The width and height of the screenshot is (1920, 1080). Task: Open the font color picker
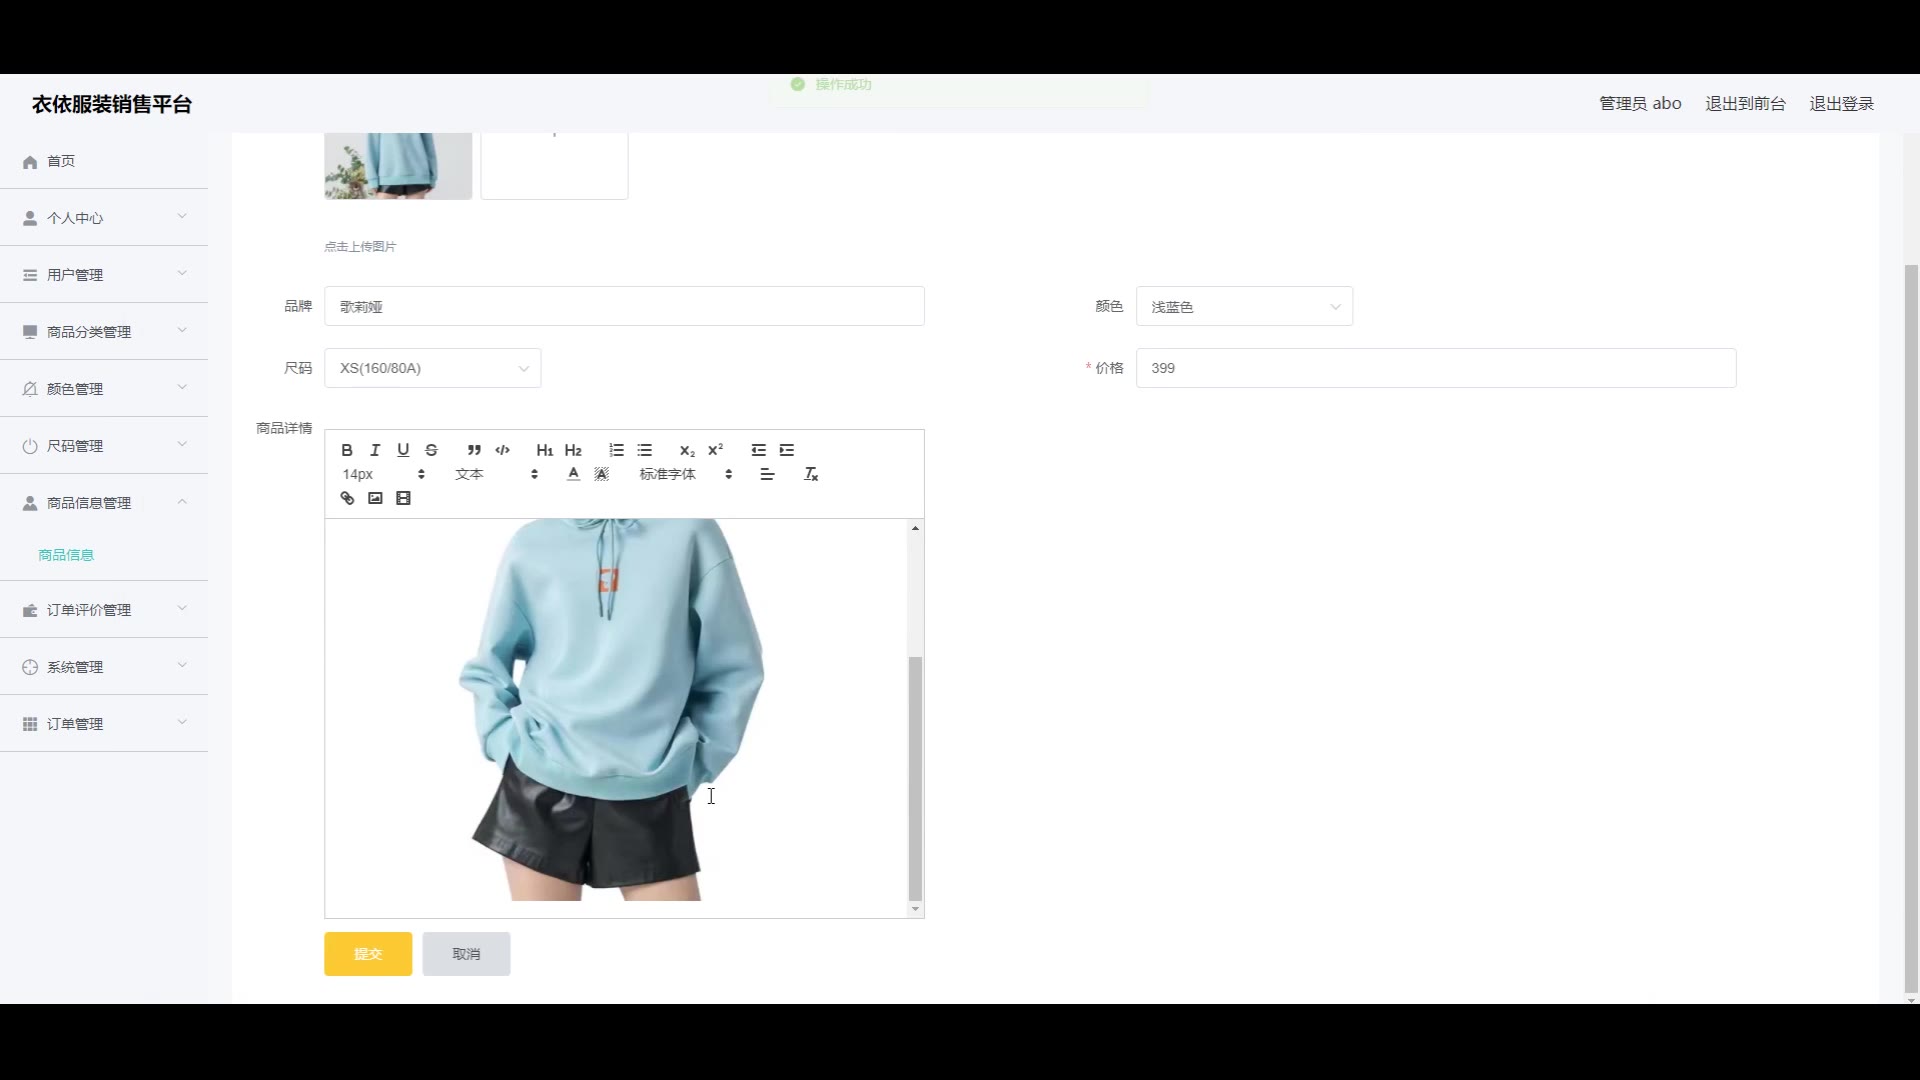click(x=573, y=474)
